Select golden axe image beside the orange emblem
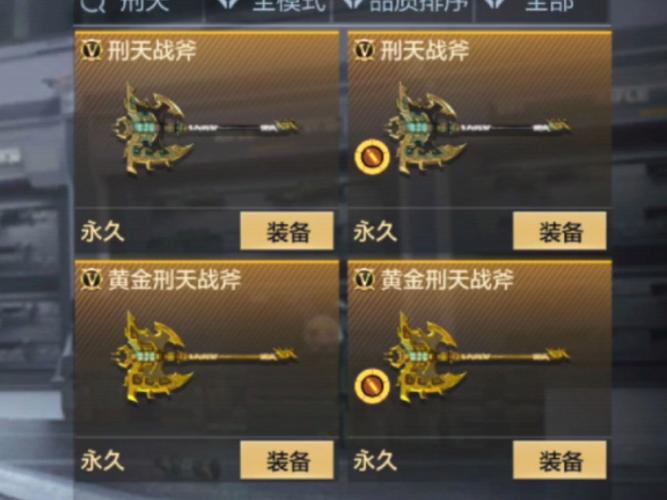The image size is (667, 500). tap(477, 357)
